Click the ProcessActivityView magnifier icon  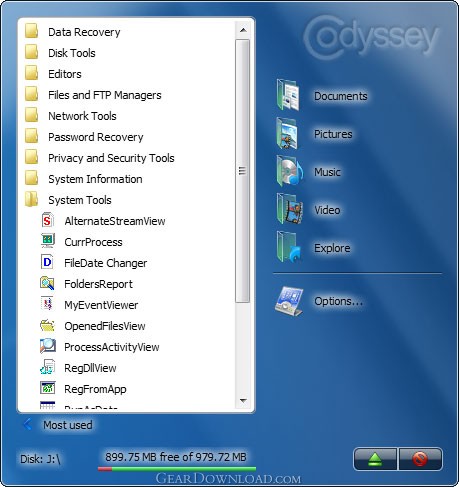pyautogui.click(x=47, y=346)
